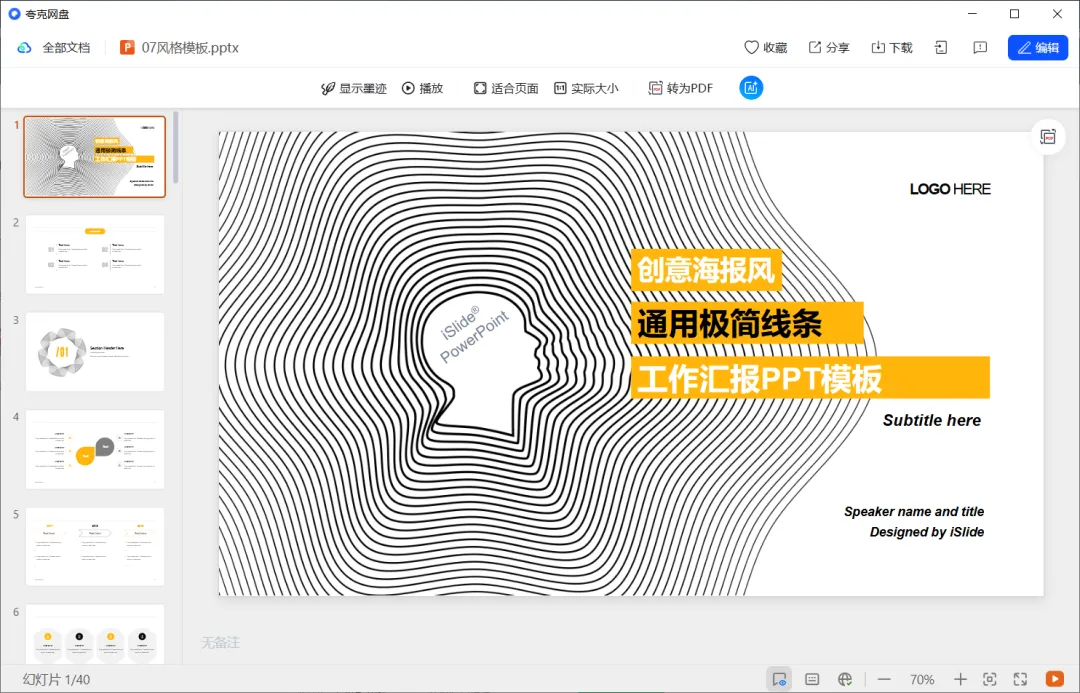The height and width of the screenshot is (693, 1080).
Task: Select 适合页面 fit to page
Action: (x=506, y=88)
